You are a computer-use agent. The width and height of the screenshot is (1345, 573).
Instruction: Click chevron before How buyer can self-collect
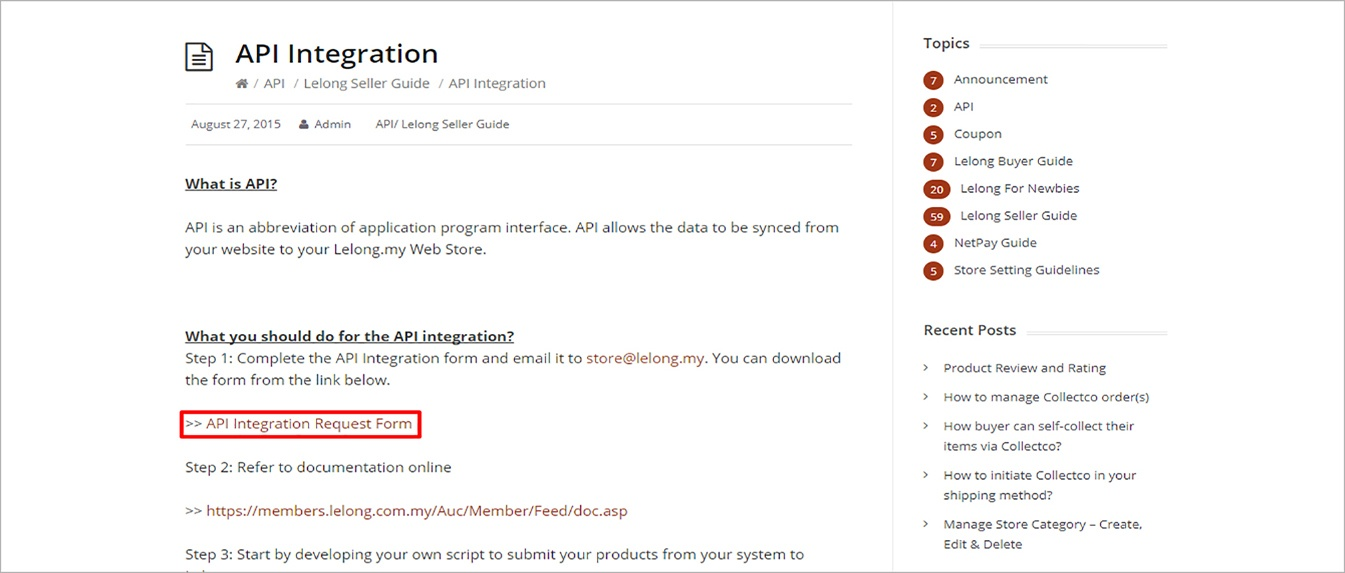(x=926, y=426)
